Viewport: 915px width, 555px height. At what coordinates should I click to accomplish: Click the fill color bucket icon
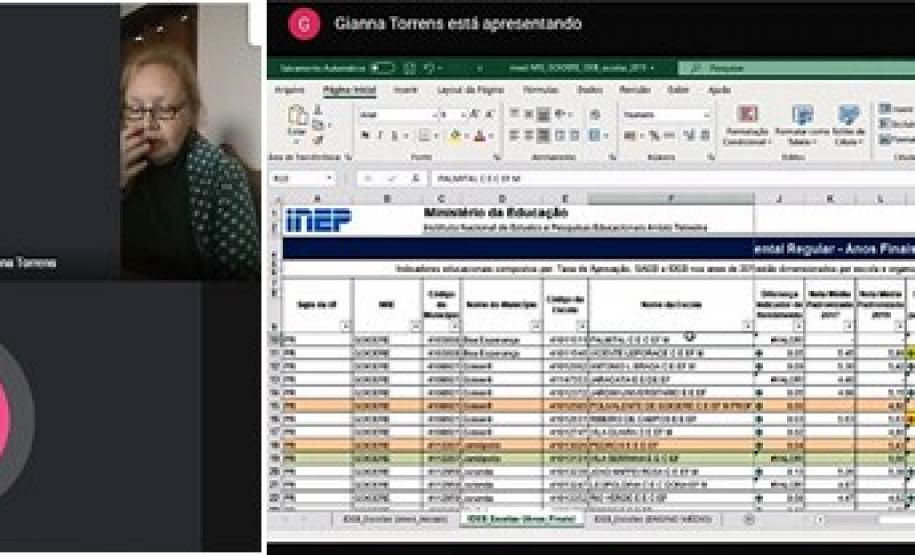click(456, 136)
